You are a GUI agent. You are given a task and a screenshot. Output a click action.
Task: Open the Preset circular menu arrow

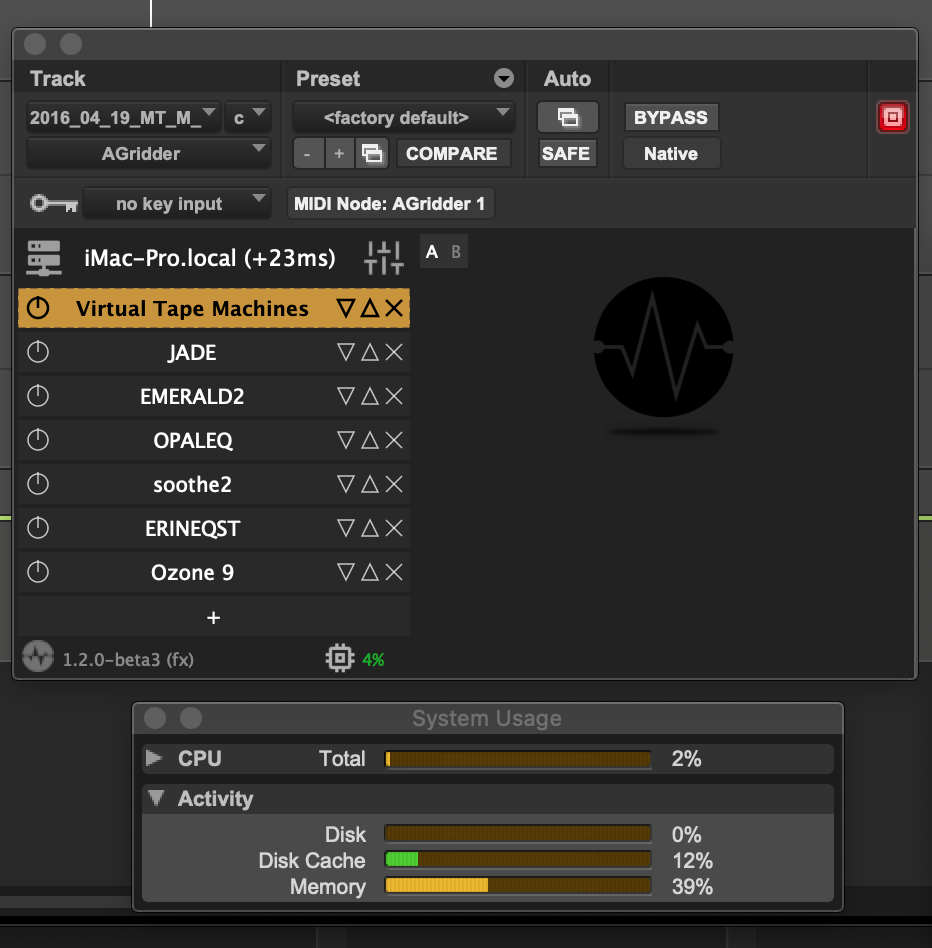click(503, 78)
